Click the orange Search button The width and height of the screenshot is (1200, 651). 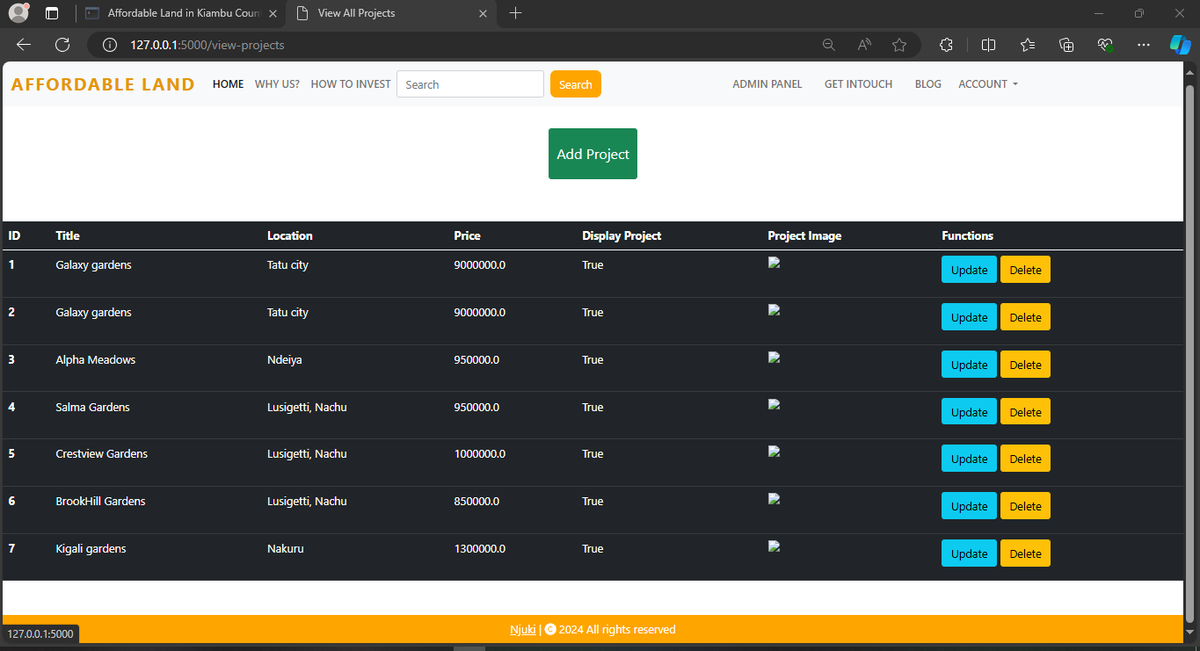coord(575,84)
